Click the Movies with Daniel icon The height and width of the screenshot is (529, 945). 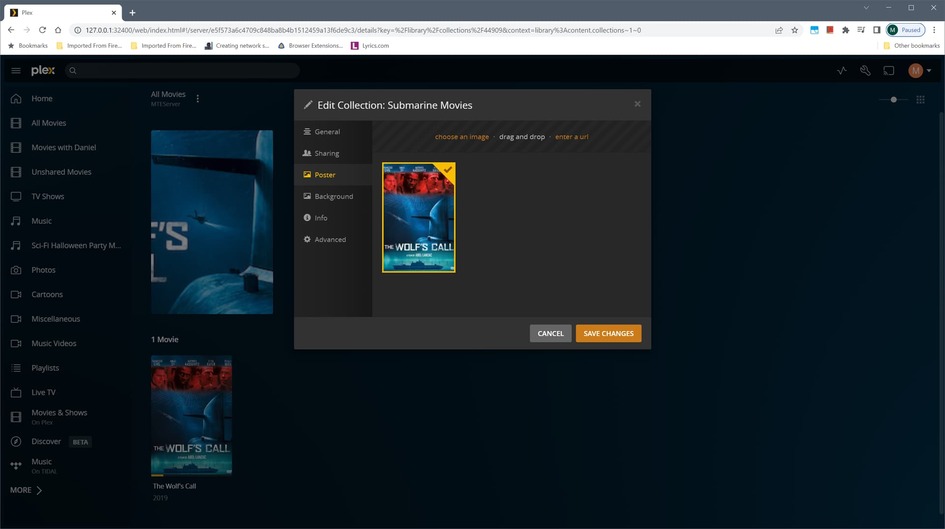pyautogui.click(x=16, y=148)
